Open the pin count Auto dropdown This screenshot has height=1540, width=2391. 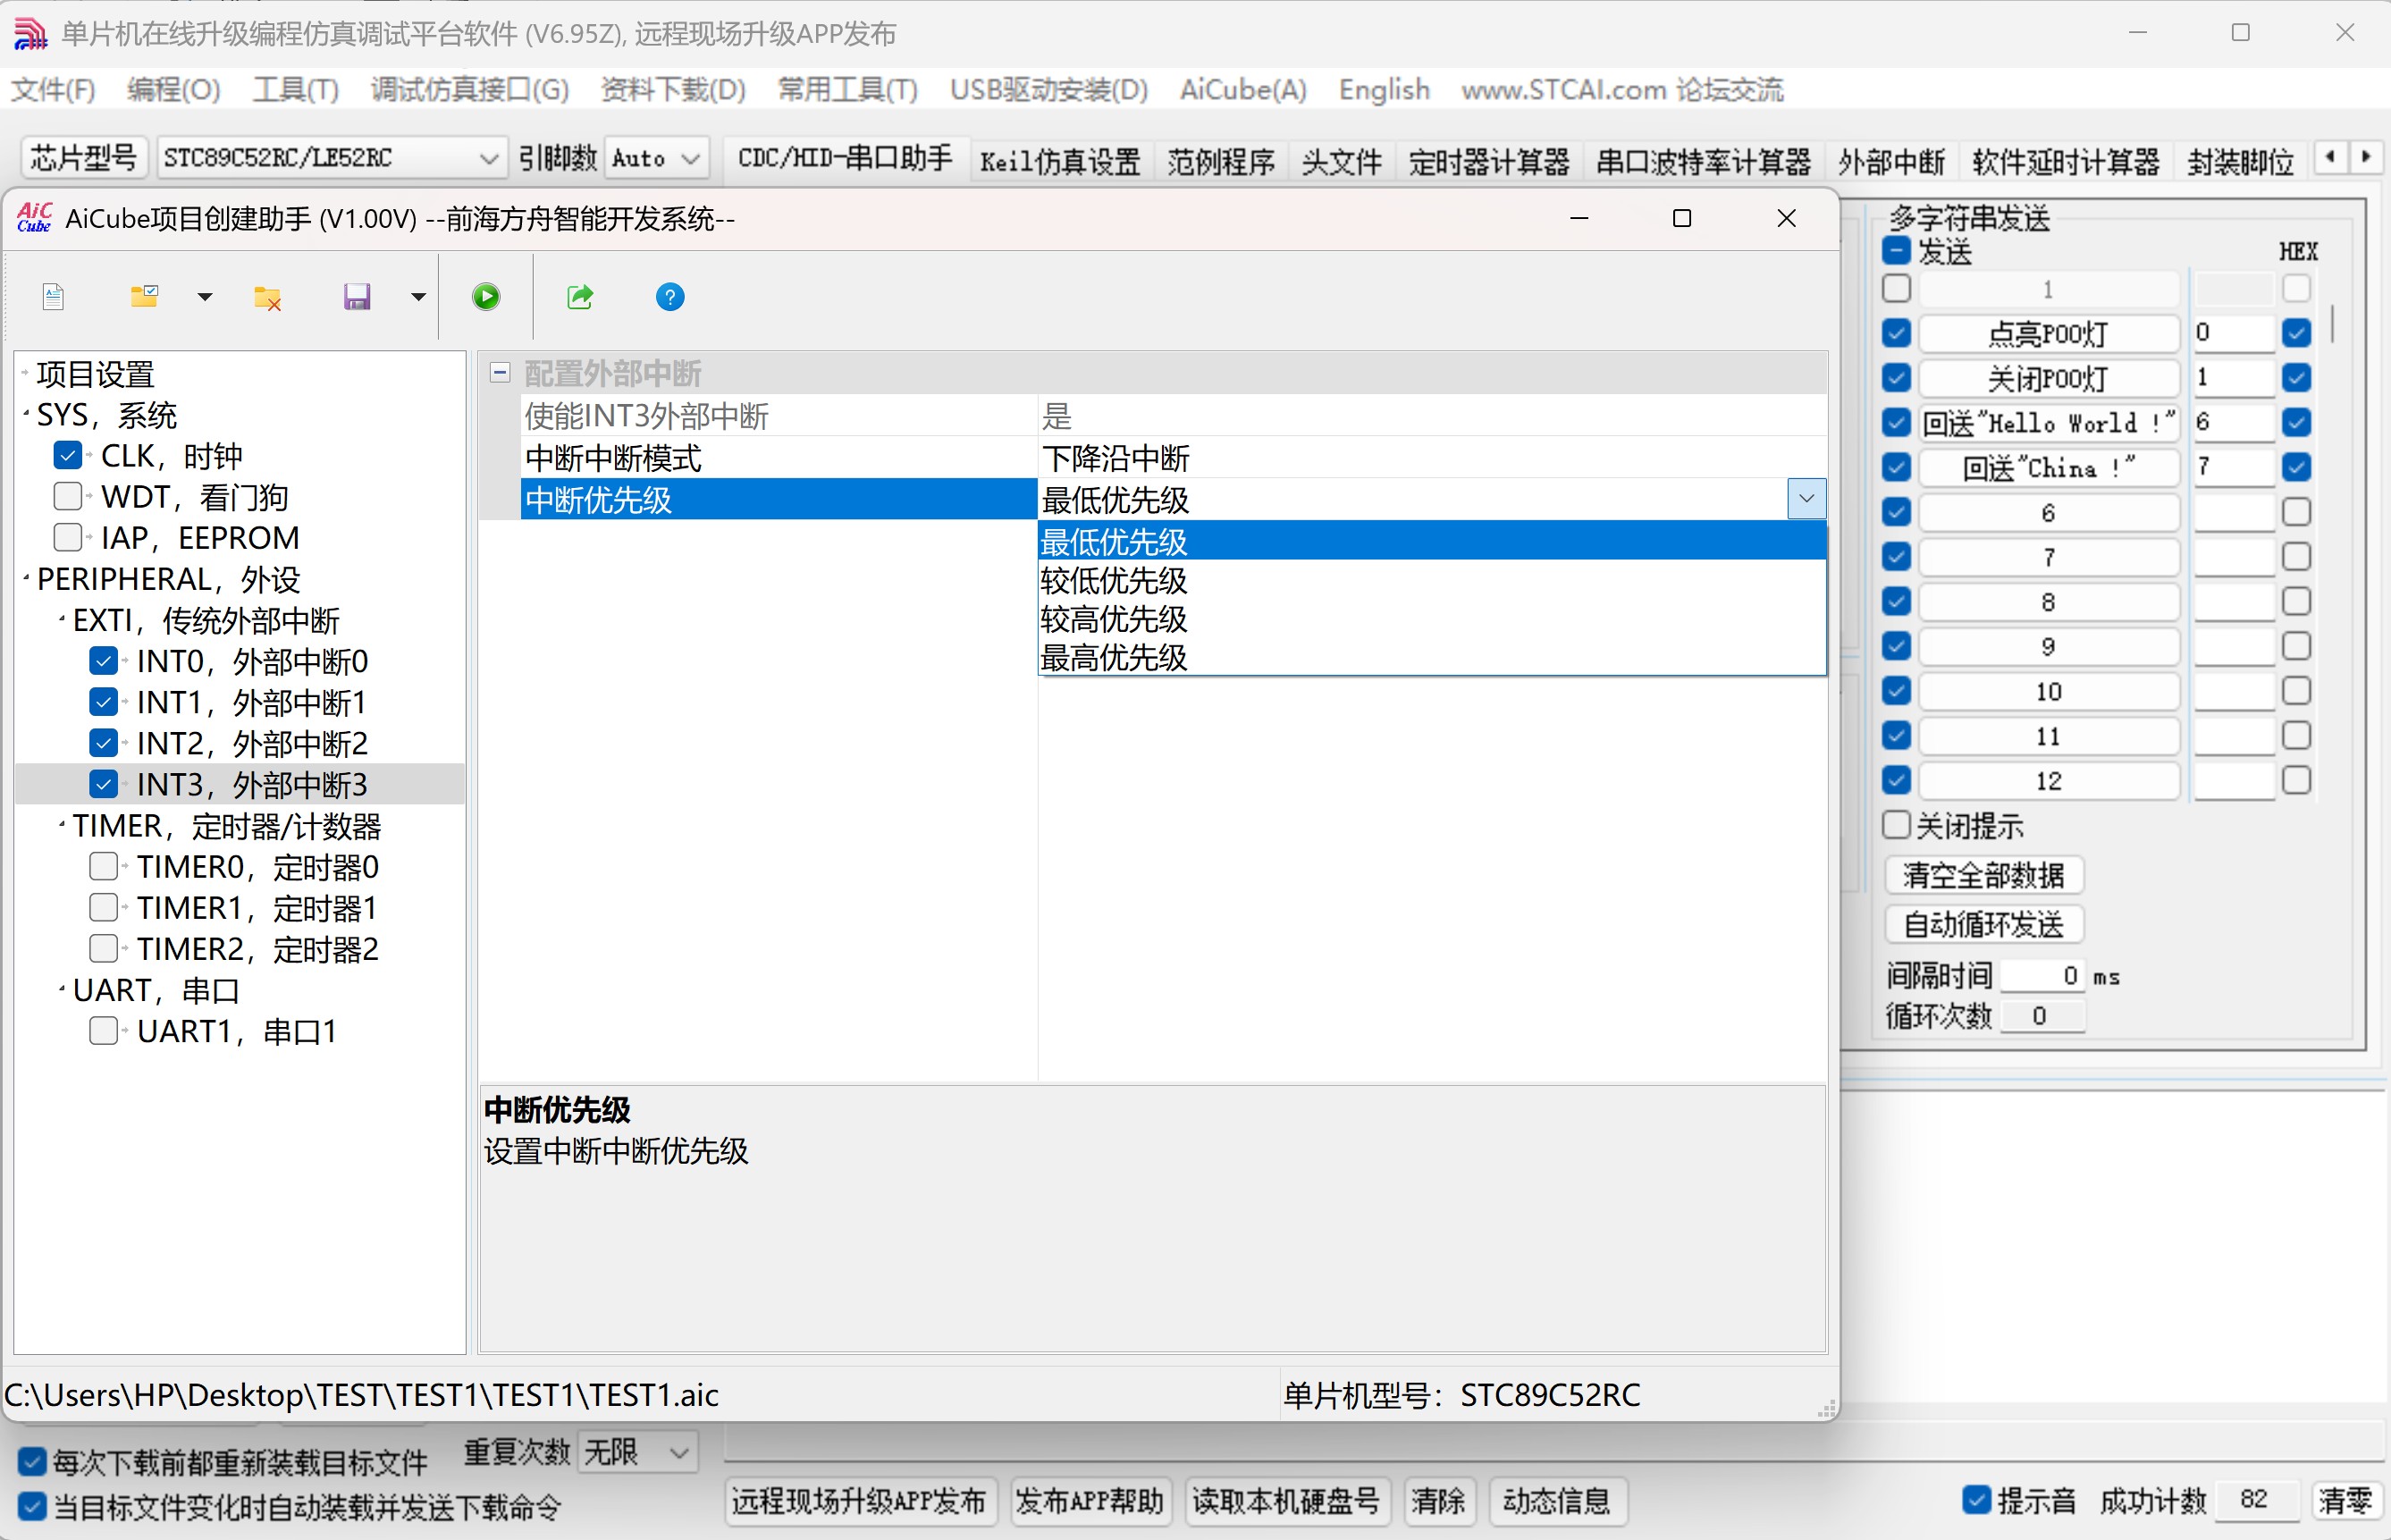(655, 158)
